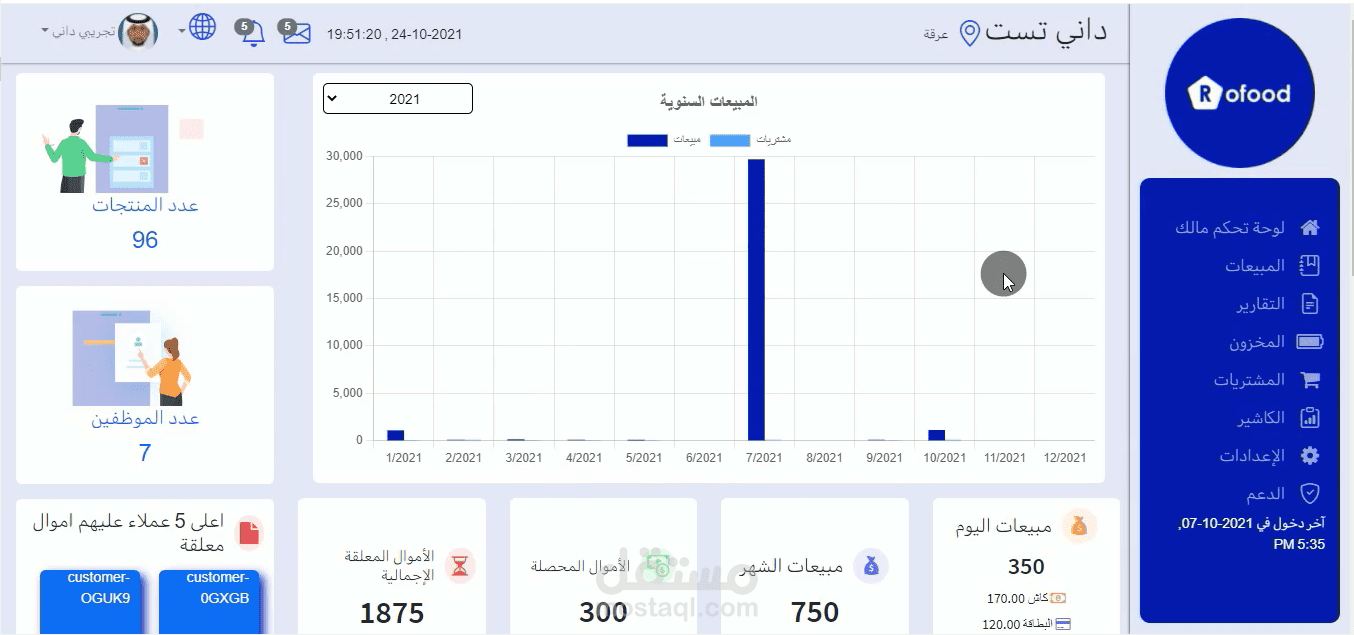
Task: Click collected money value 300
Action: [x=603, y=612]
